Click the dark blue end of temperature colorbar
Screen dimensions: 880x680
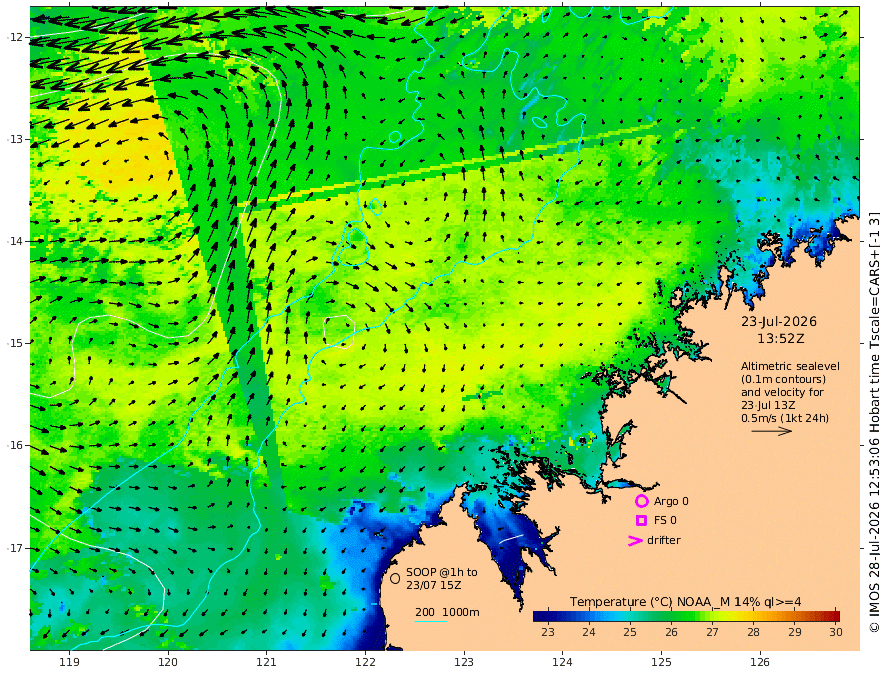(x=540, y=616)
